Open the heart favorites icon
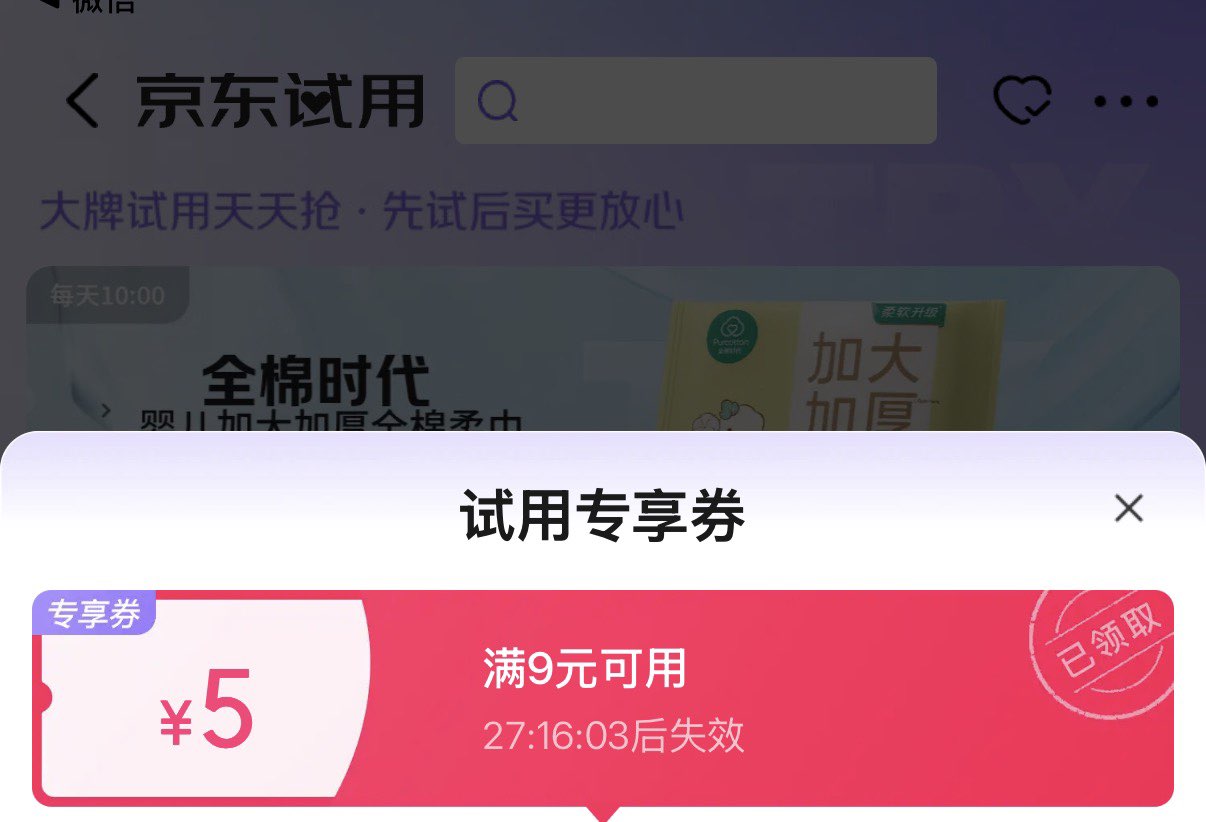The image size is (1206, 822). 1022,101
